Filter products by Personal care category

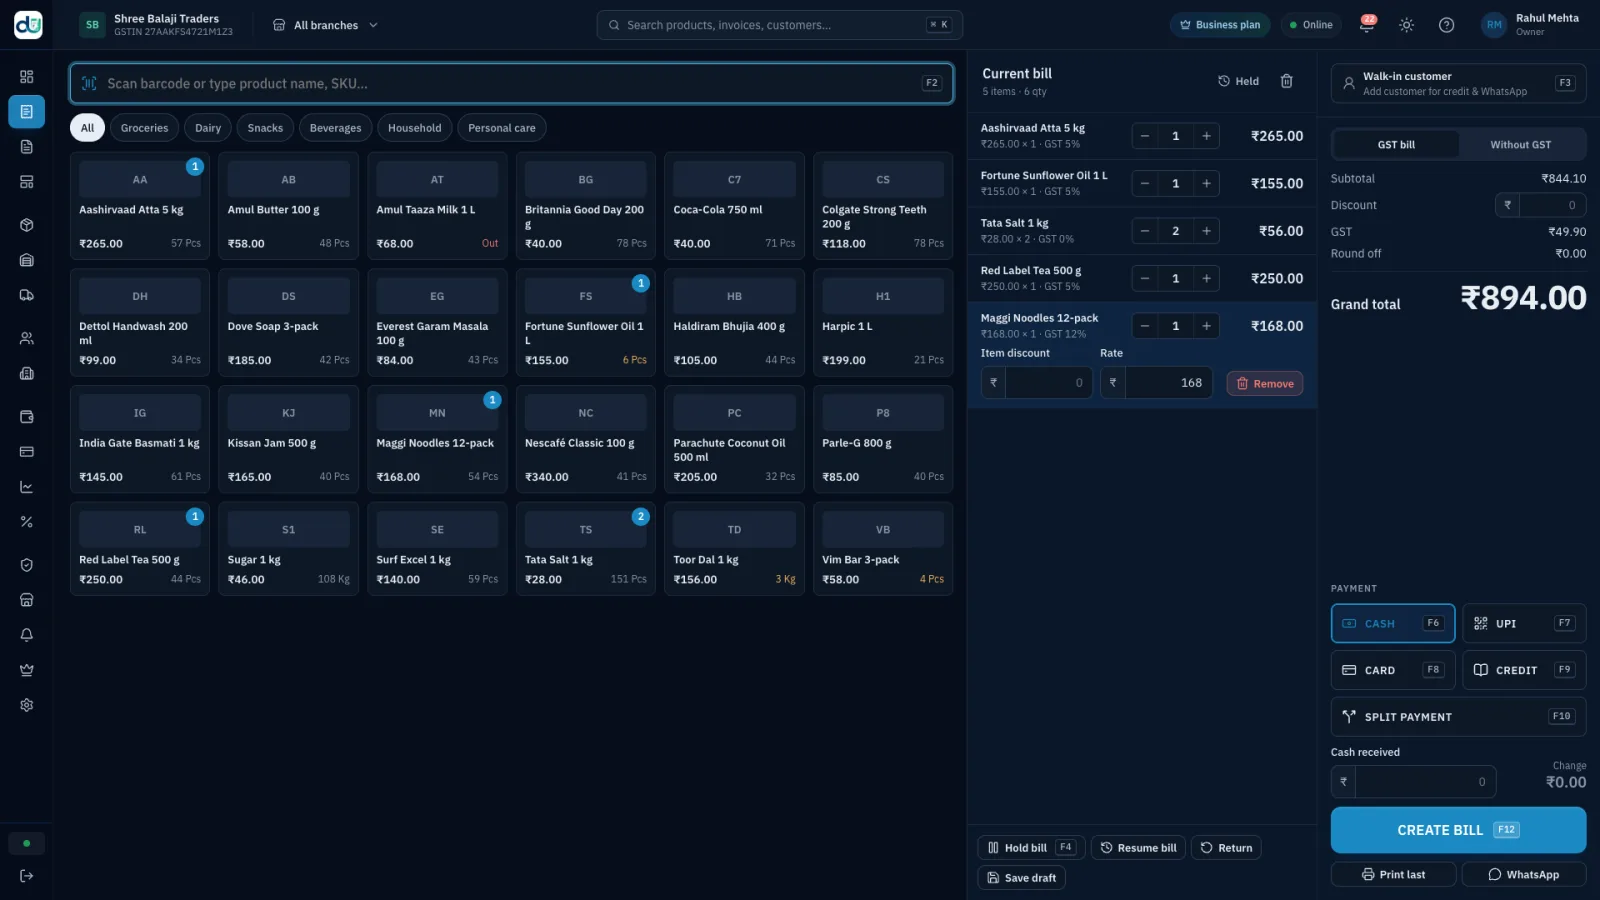click(x=502, y=128)
